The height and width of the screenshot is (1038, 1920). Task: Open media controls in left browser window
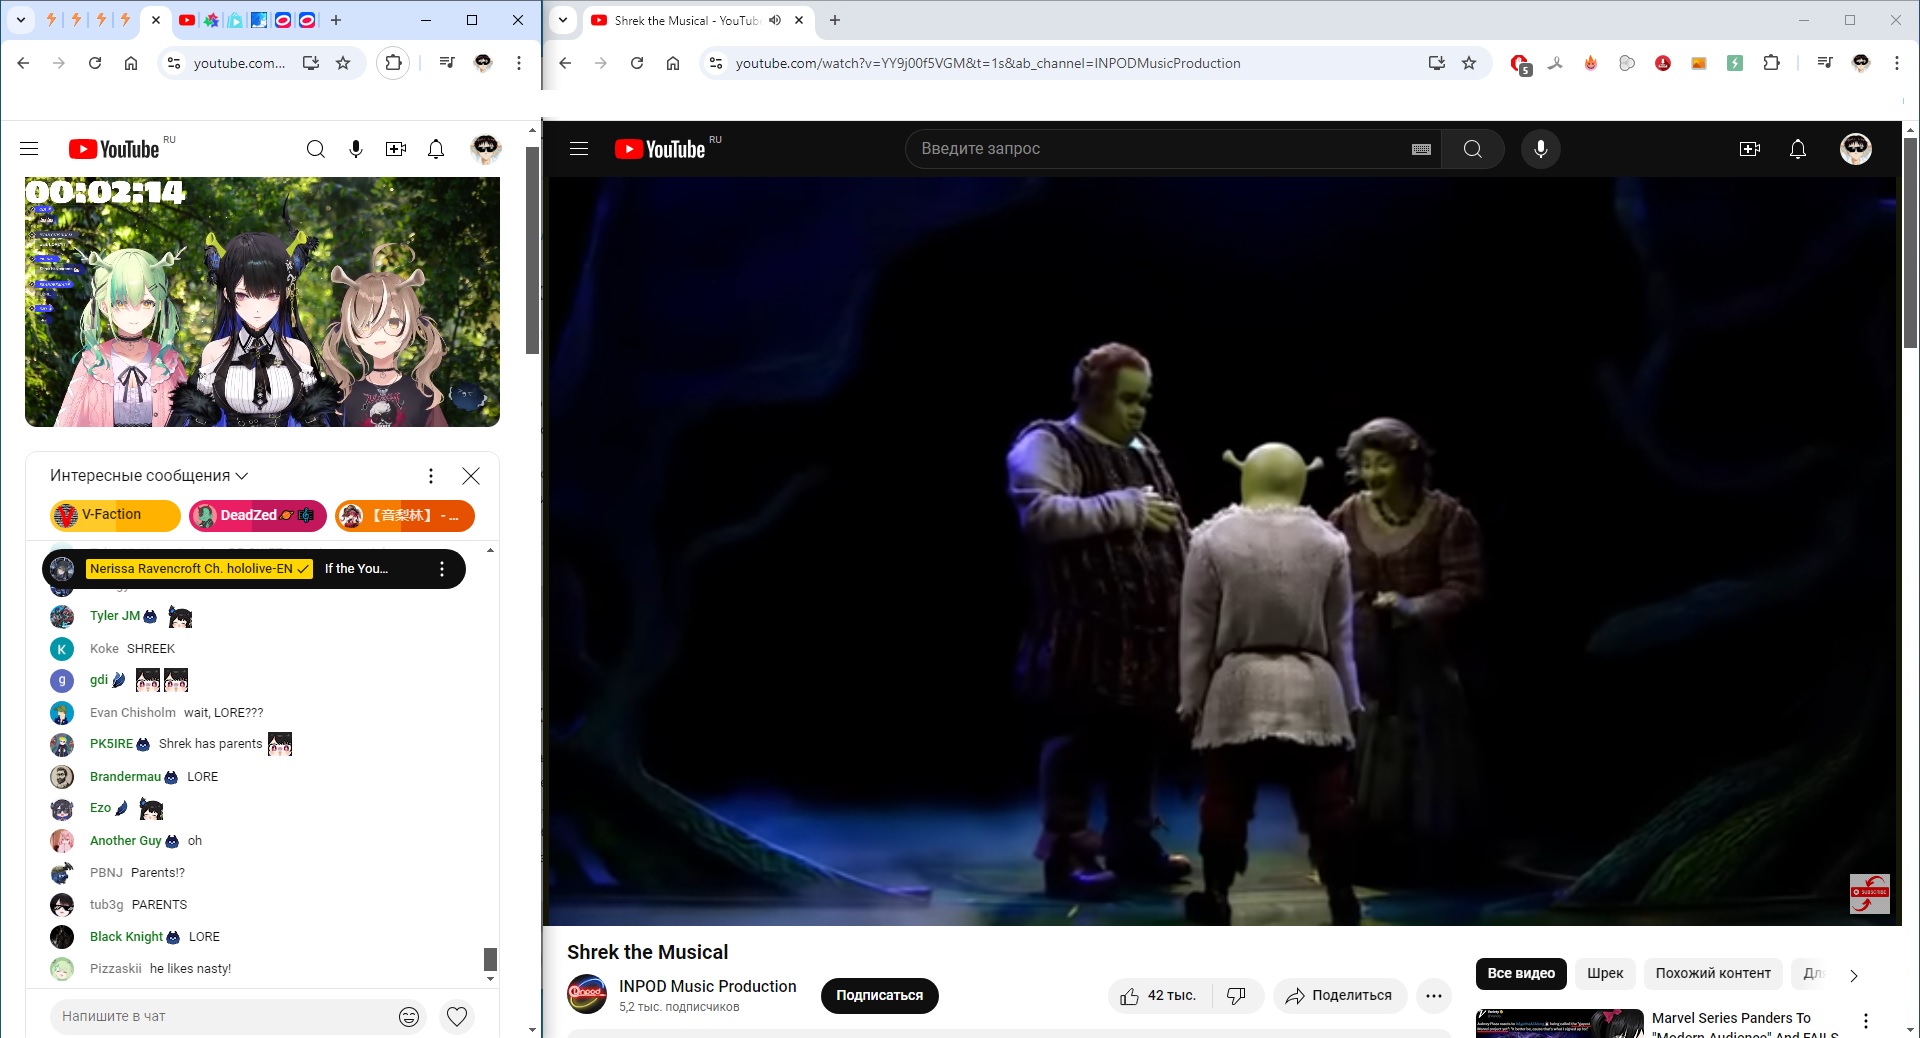point(447,63)
